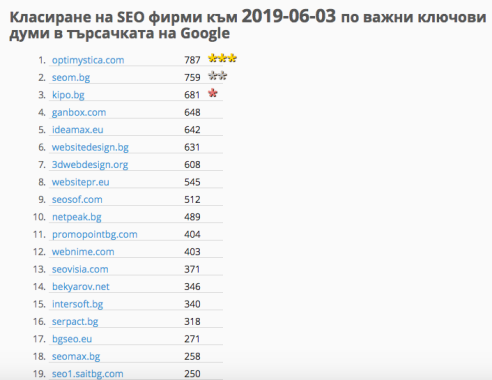
Task: Click the three gold stars beside optimystica.com
Action: [x=222, y=58]
